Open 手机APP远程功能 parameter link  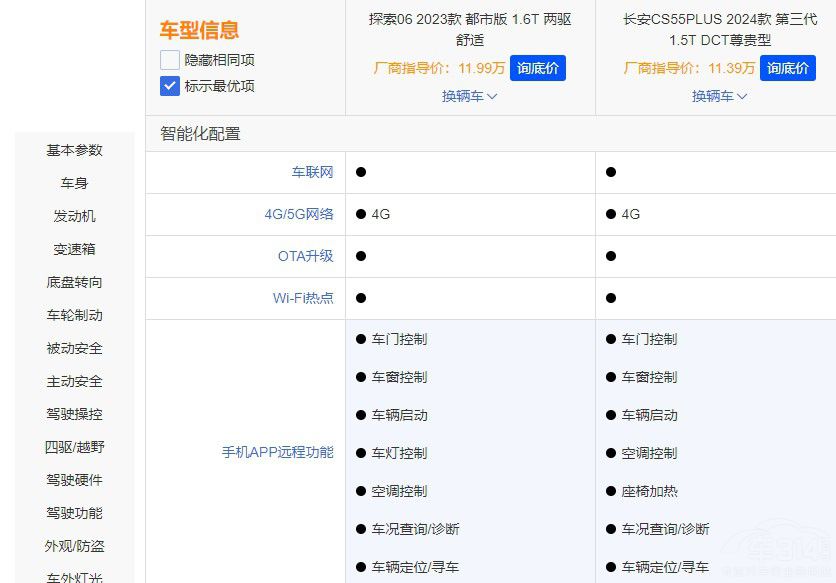pyautogui.click(x=277, y=452)
